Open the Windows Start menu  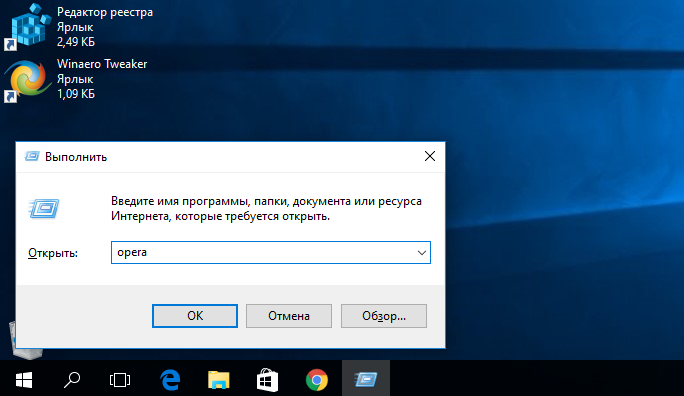point(24,379)
